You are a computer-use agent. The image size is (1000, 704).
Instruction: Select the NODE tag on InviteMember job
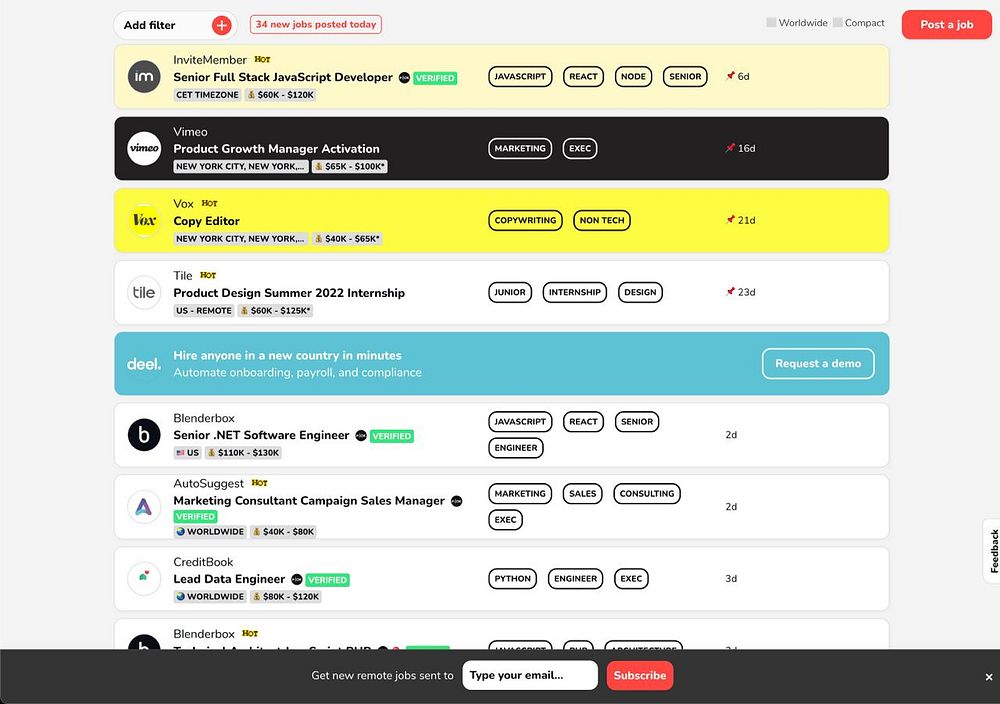(x=633, y=77)
